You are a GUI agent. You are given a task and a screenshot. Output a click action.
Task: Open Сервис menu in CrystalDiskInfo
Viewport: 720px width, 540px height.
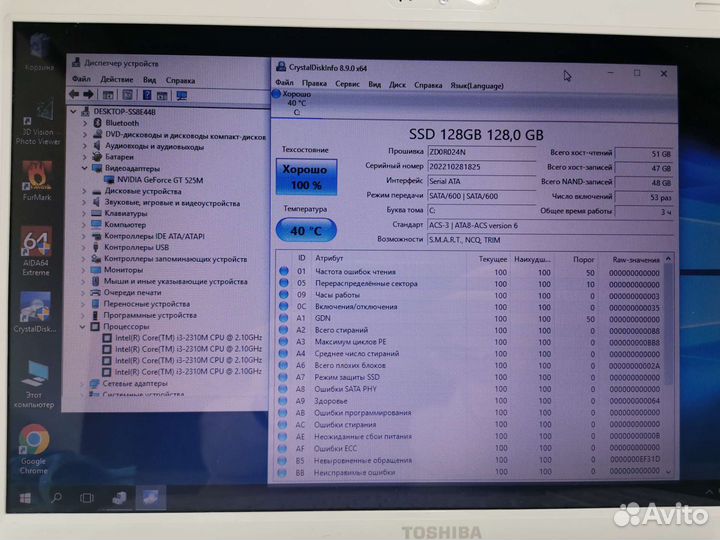(348, 84)
